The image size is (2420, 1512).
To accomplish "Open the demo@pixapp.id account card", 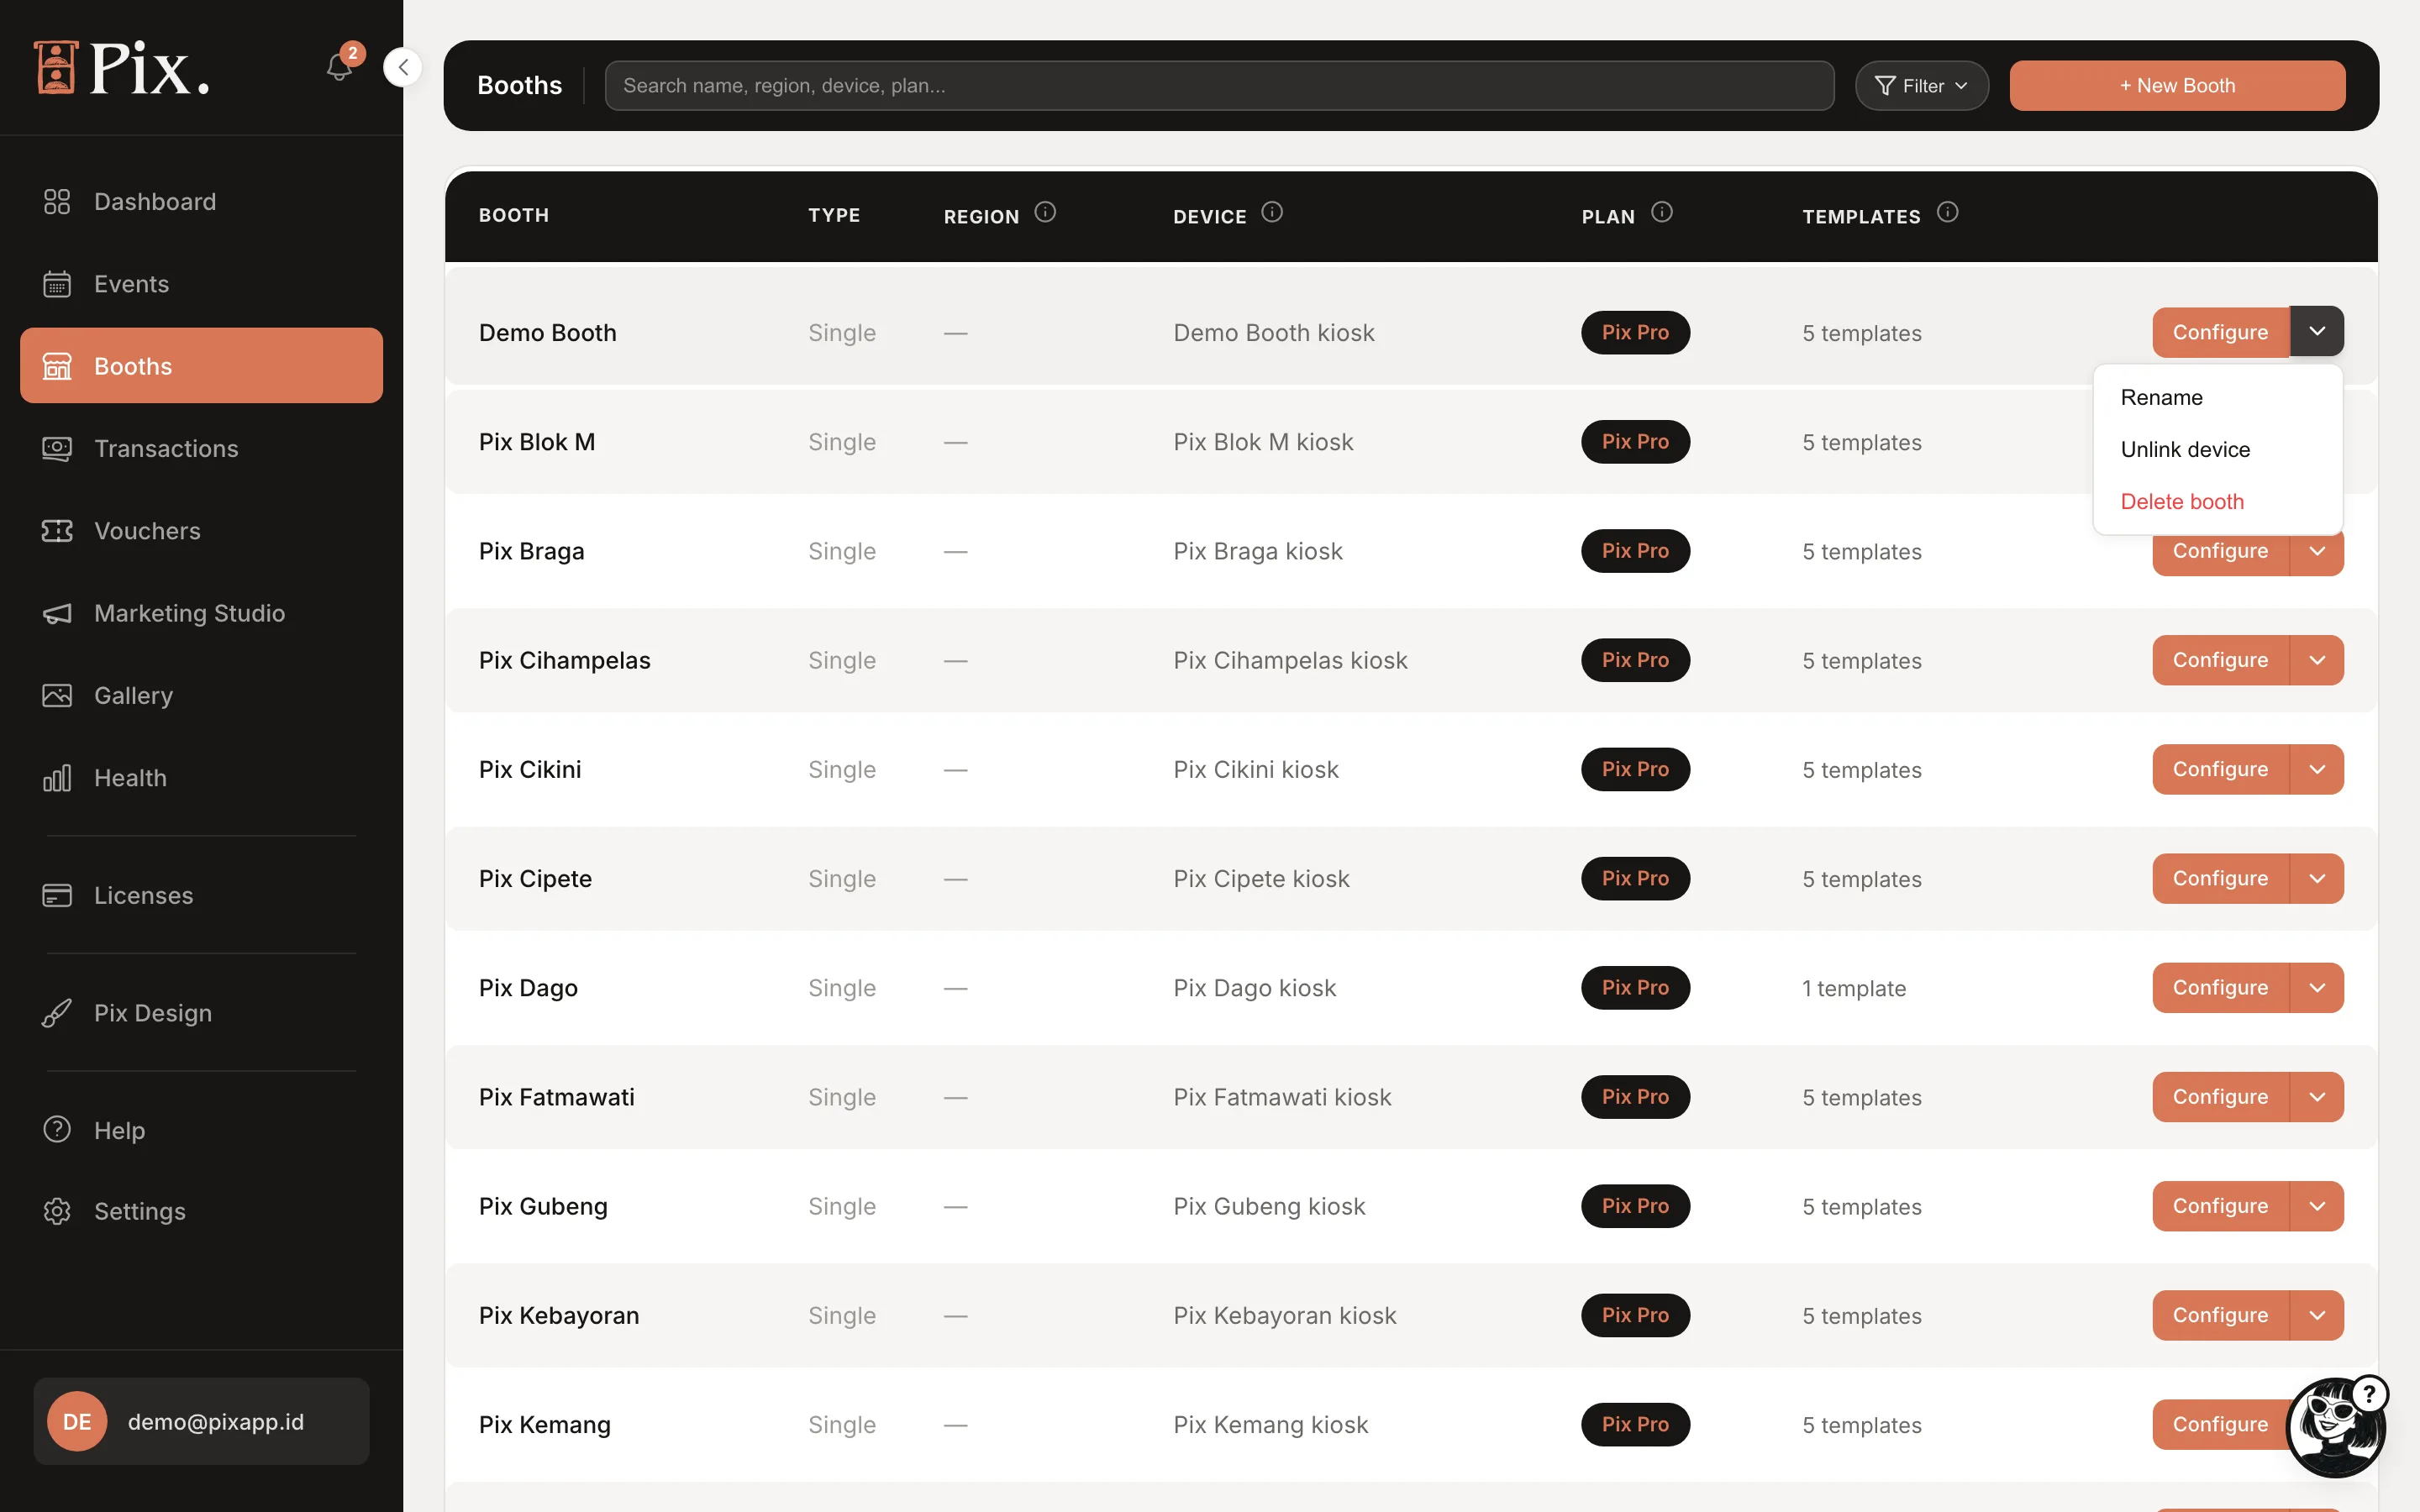I will [x=201, y=1421].
